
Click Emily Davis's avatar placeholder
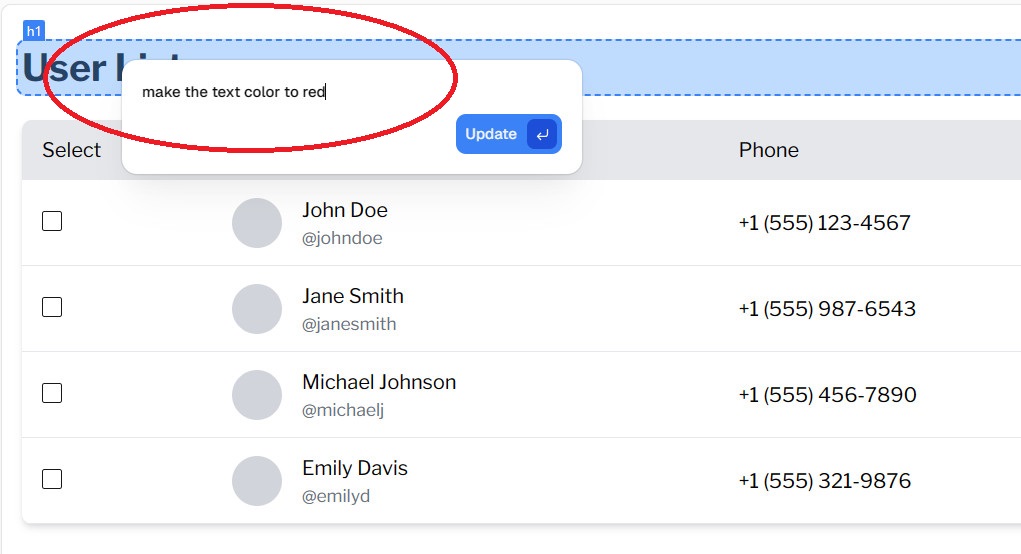257,480
